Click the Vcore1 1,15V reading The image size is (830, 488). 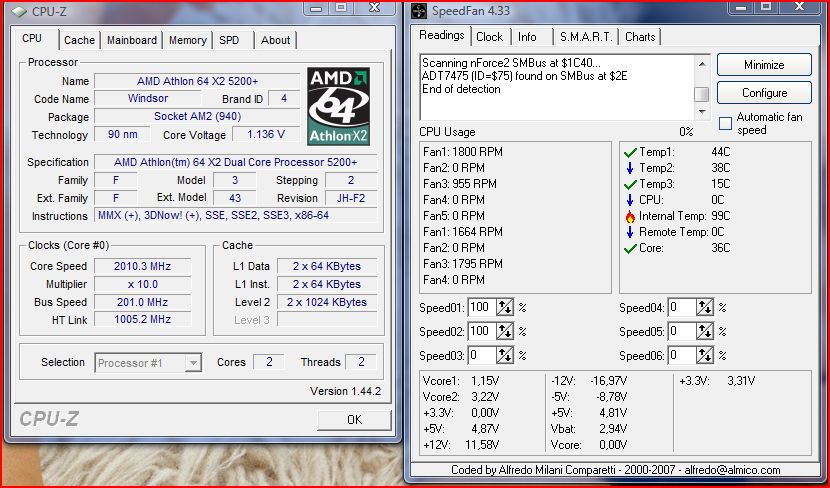(x=461, y=381)
